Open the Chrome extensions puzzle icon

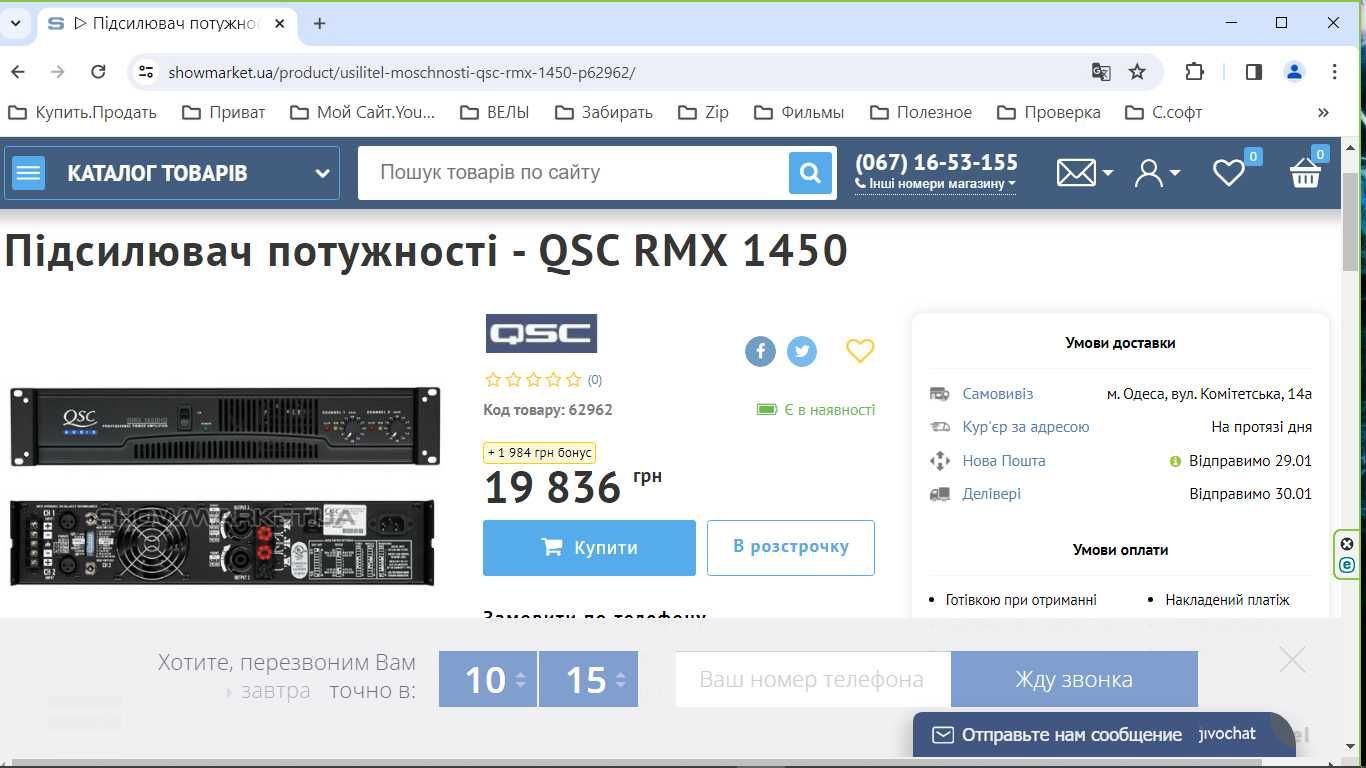point(1194,72)
